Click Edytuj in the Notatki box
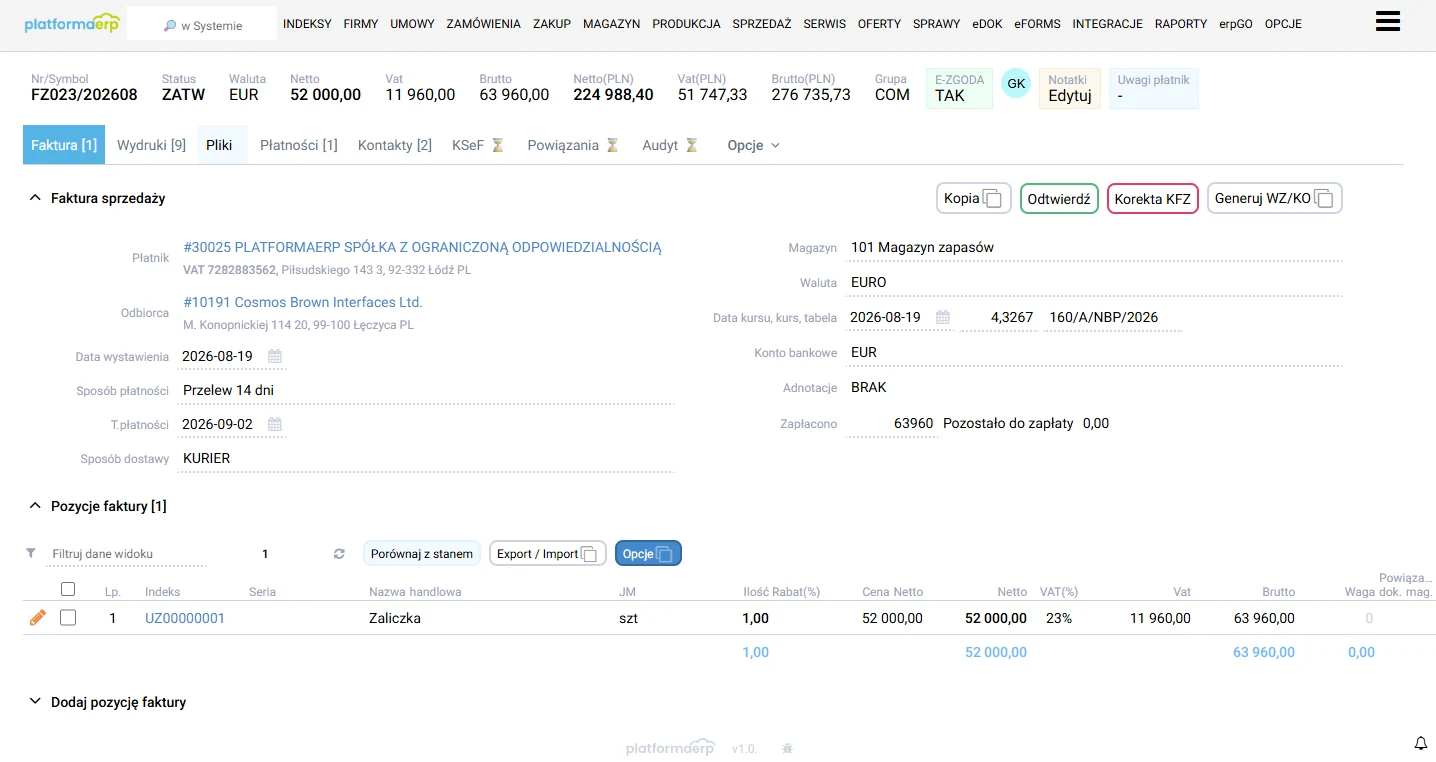 (1070, 96)
